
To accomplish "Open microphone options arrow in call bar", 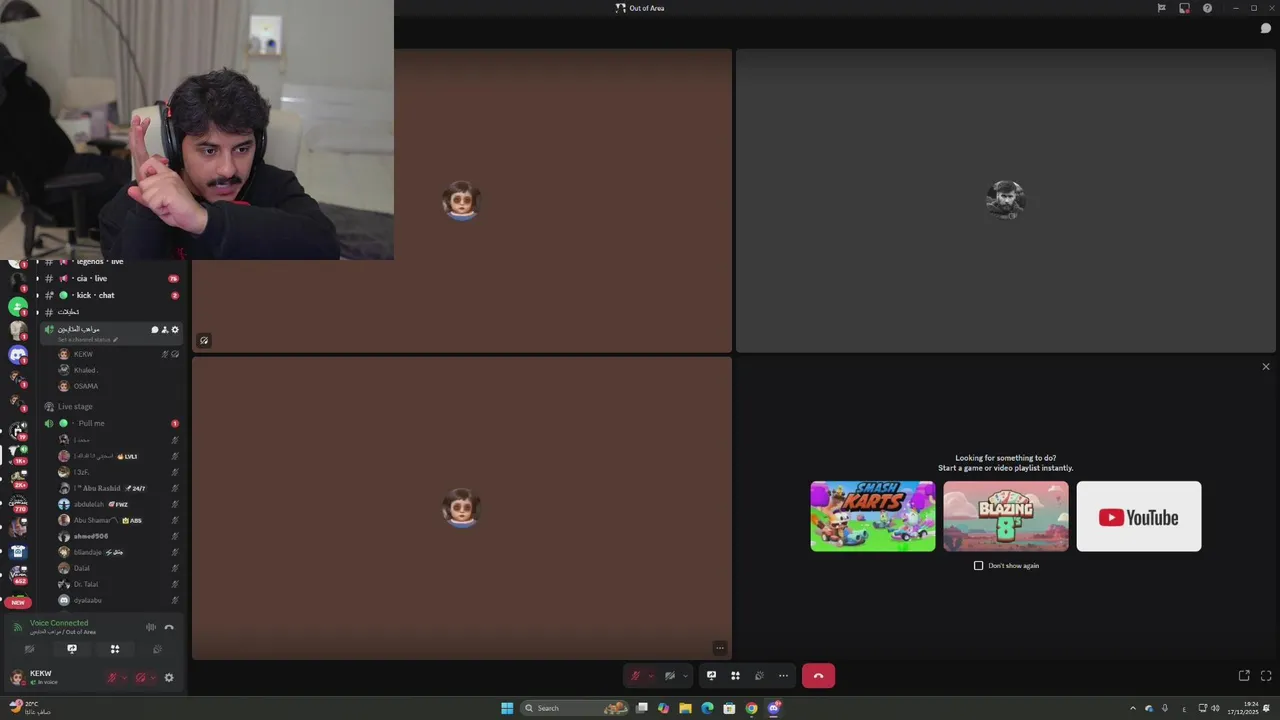I will 650,676.
